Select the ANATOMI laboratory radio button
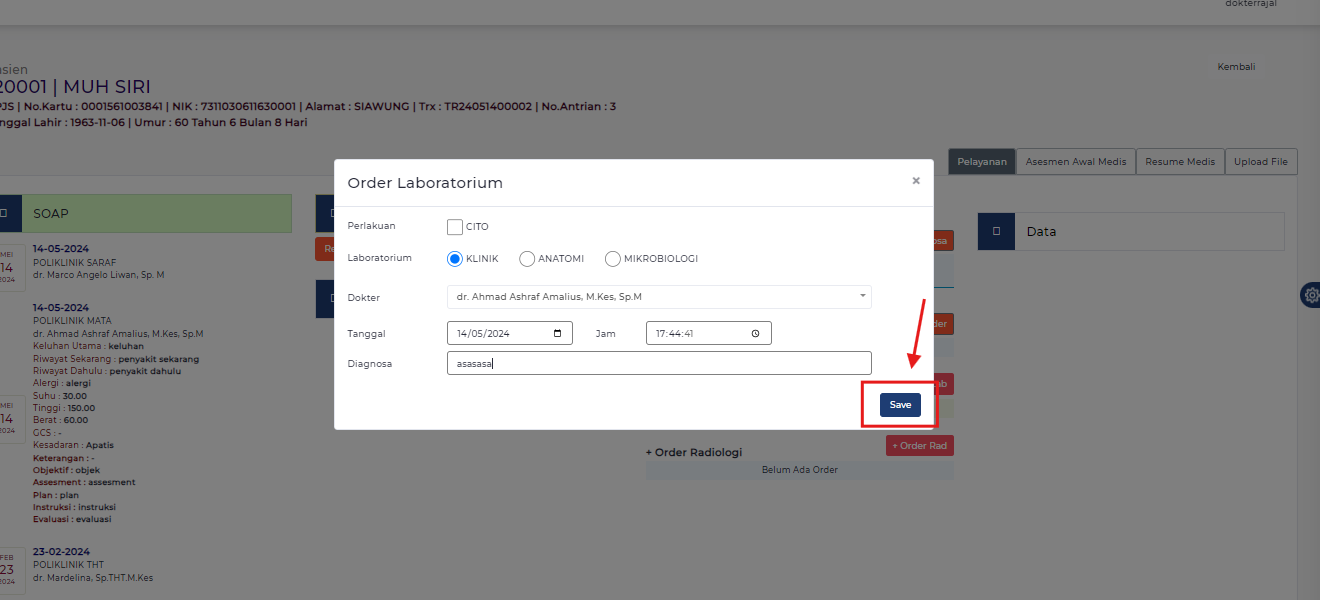The width and height of the screenshot is (1320, 600). tap(527, 259)
